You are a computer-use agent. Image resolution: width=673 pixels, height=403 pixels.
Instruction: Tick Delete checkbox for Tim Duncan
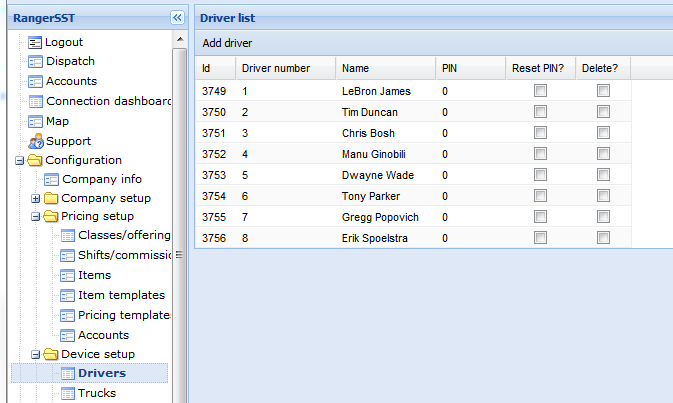point(603,112)
